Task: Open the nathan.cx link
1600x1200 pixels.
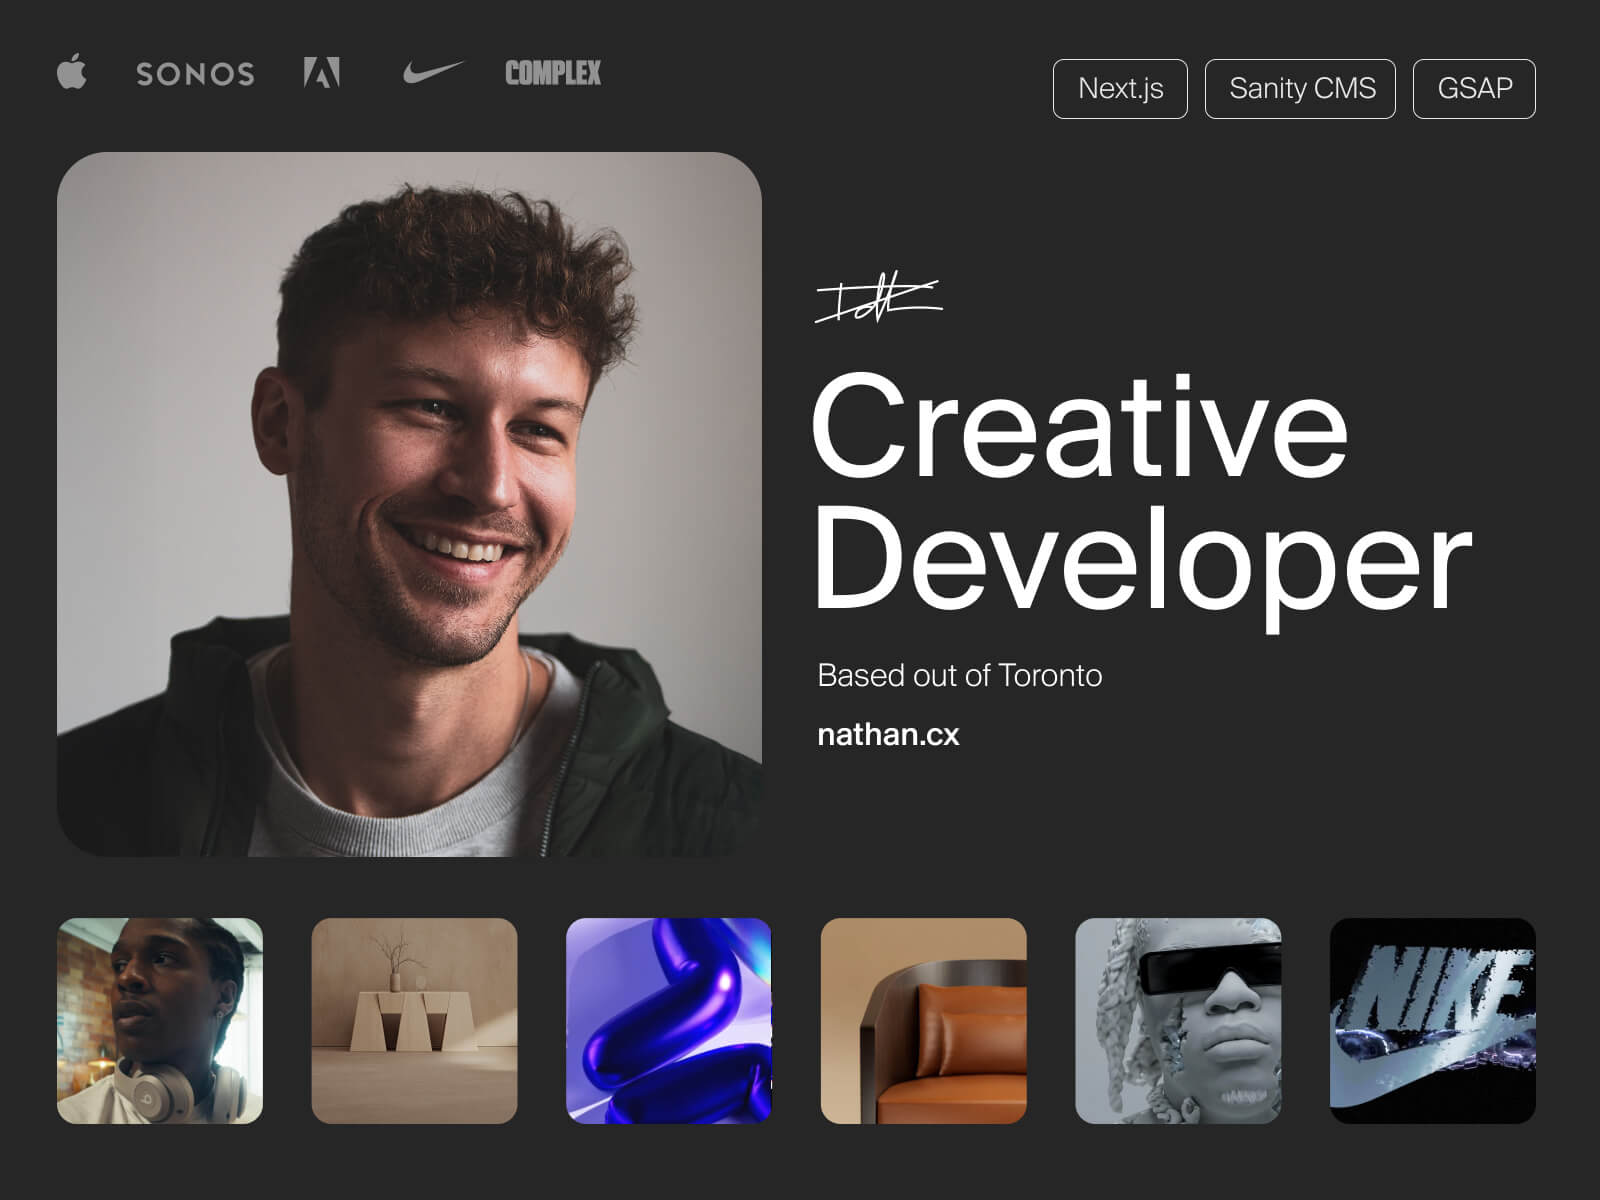Action: coord(888,735)
